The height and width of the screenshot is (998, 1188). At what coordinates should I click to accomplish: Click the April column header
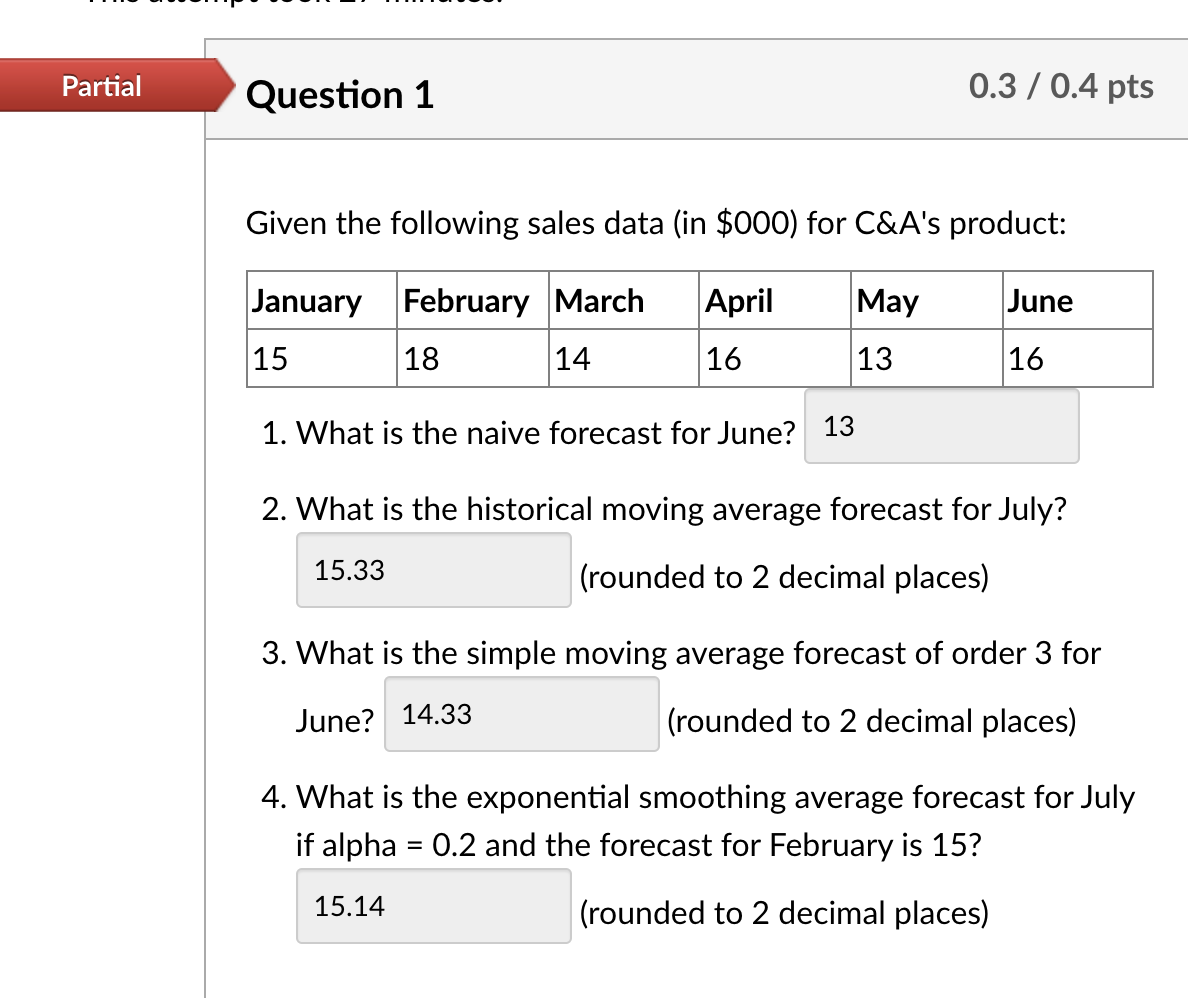click(739, 300)
